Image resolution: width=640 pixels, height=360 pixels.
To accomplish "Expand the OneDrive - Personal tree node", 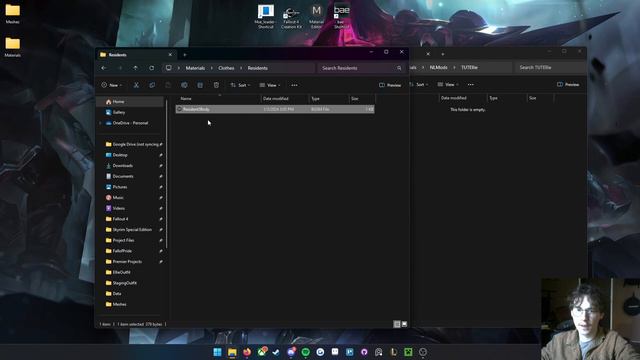I will [x=100, y=123].
